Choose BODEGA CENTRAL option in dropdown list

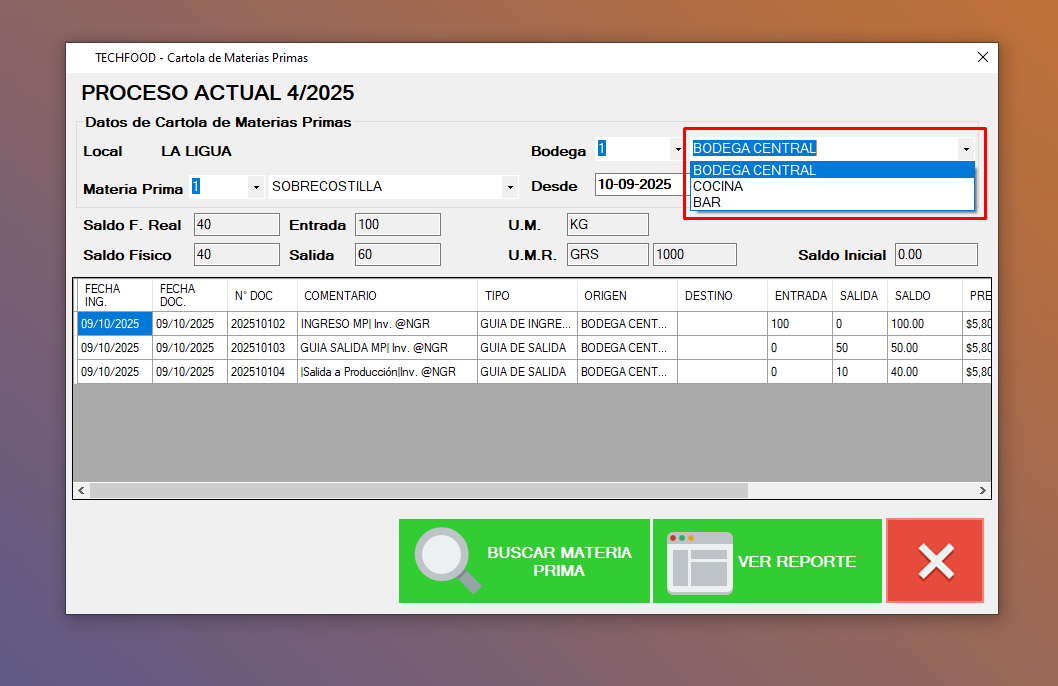click(754, 170)
